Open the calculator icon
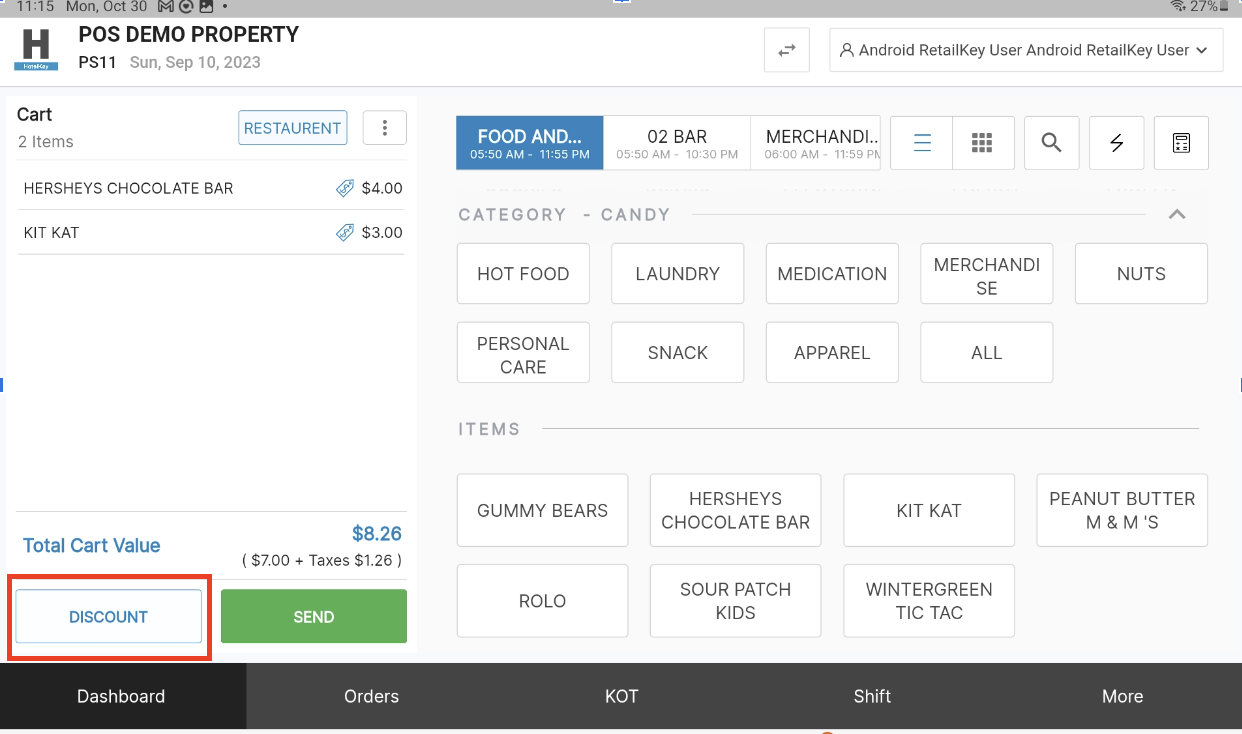Screen dimensions: 1242x734 point(1181,143)
